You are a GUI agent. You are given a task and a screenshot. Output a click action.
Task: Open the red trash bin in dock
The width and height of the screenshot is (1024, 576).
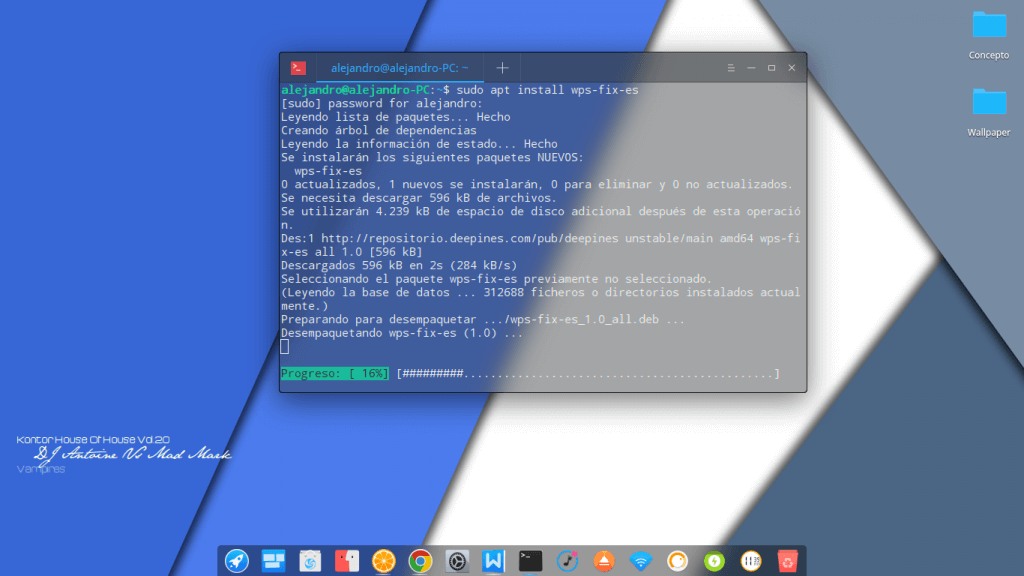788,561
